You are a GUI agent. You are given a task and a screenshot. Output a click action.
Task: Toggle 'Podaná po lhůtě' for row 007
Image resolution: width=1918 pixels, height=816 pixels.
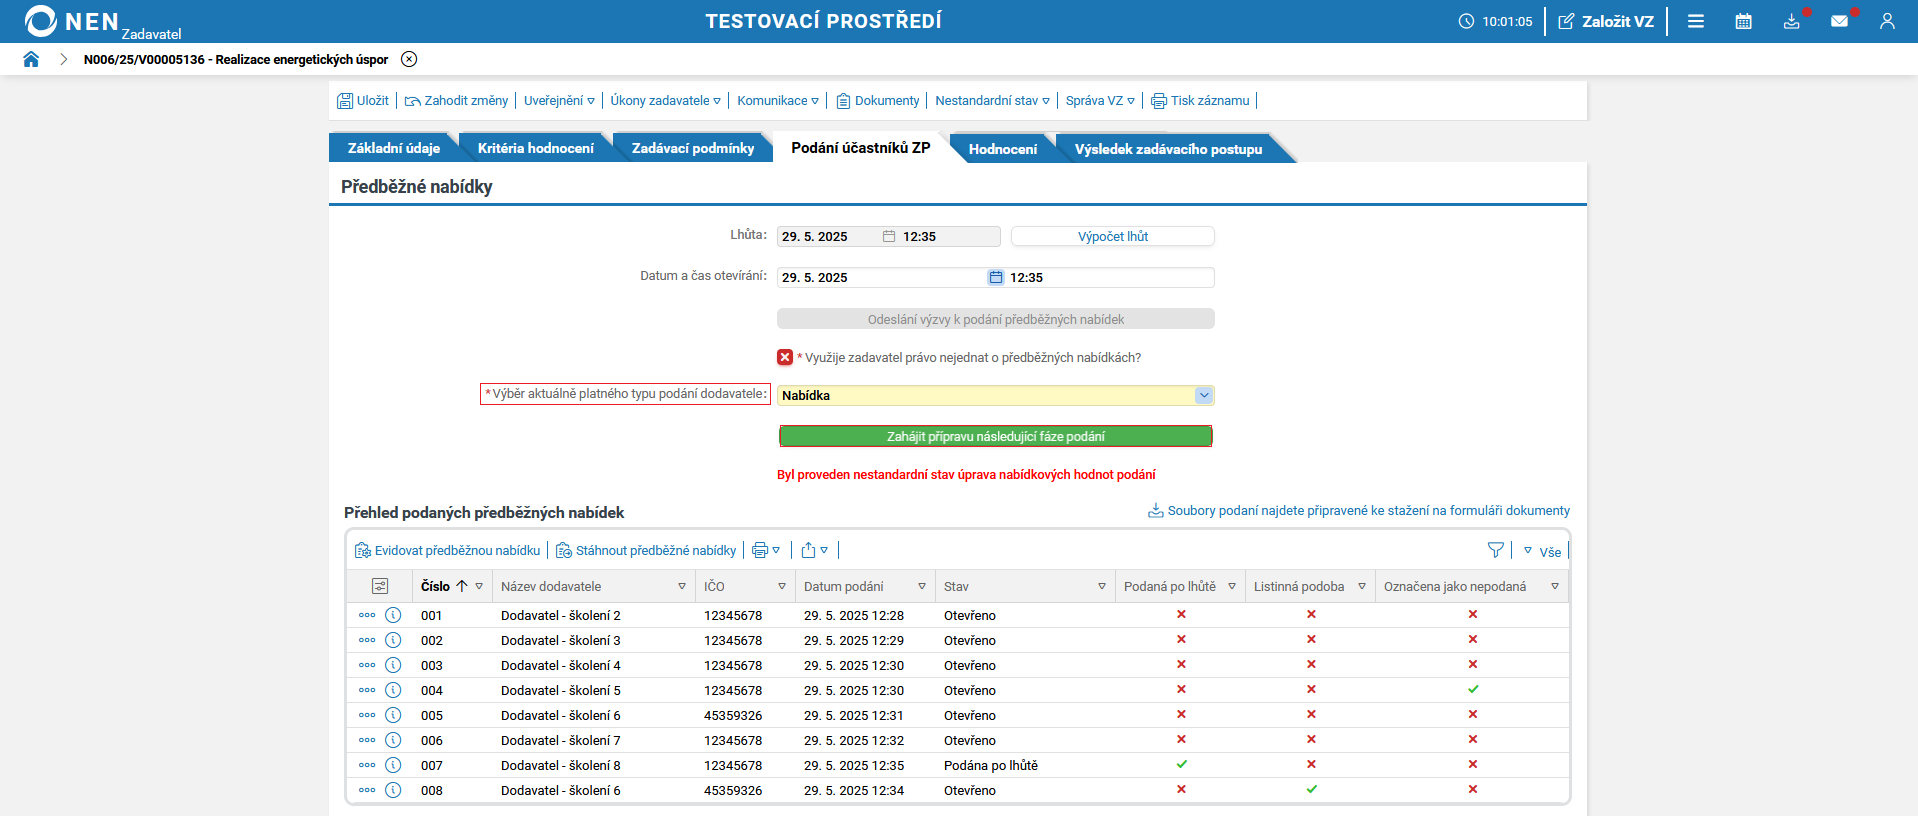[x=1181, y=765]
